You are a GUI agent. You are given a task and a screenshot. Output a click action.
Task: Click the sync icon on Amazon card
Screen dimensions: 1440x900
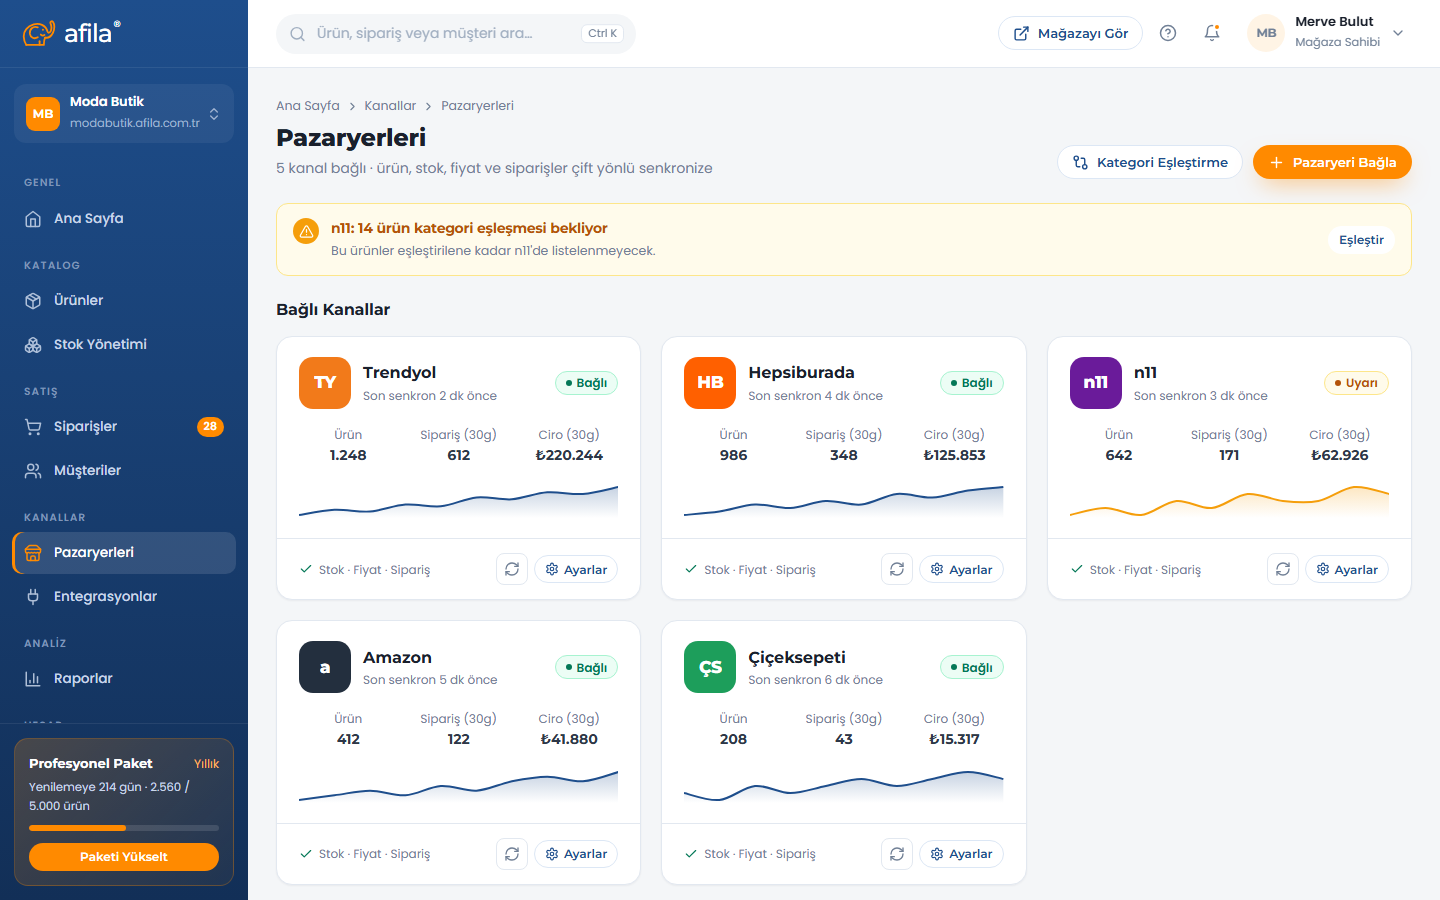pos(512,854)
